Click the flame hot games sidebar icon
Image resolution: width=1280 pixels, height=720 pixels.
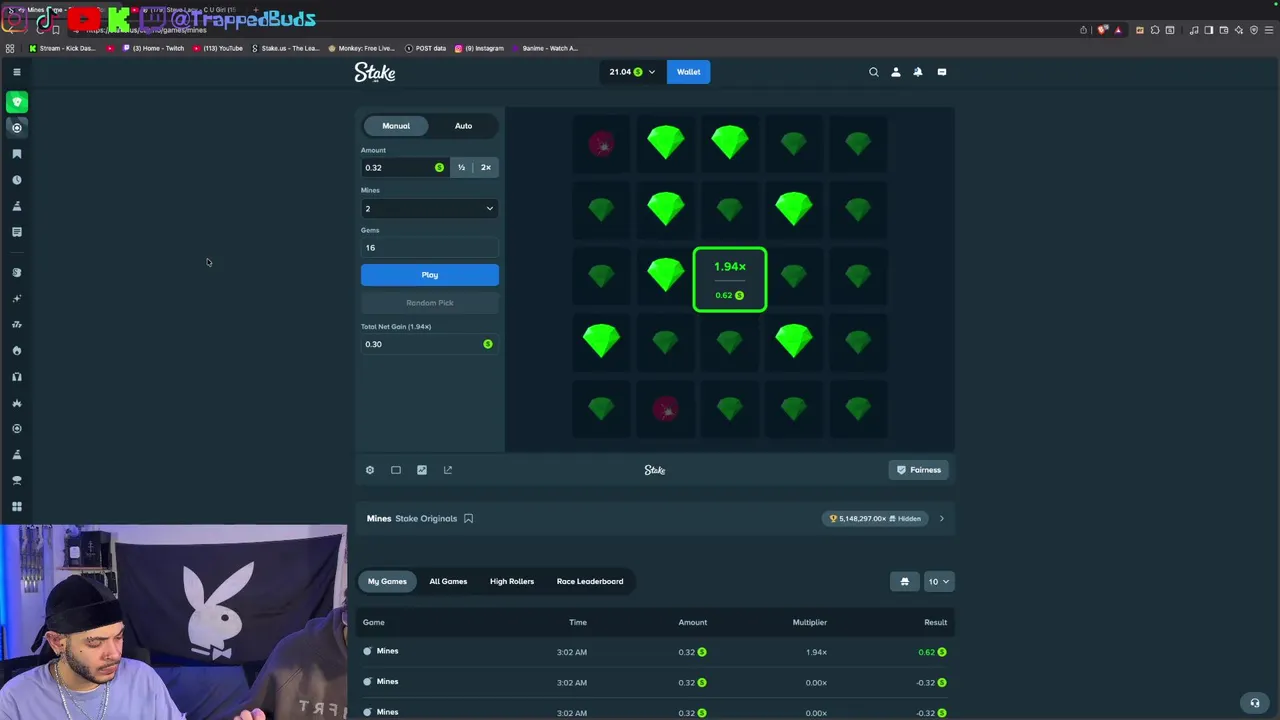tap(16, 350)
